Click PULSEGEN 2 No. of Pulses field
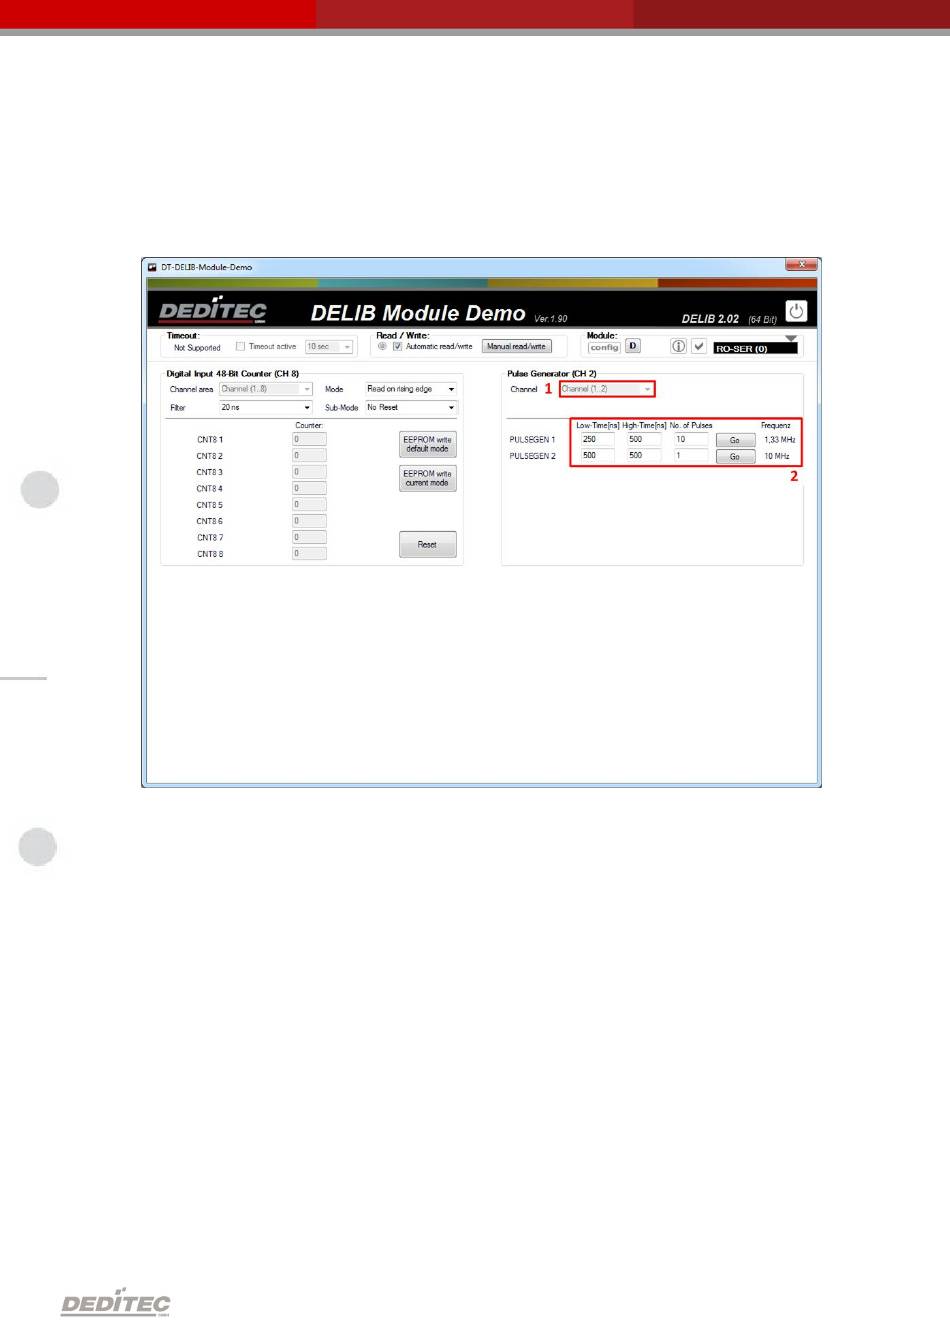Image resolution: width=950 pixels, height=1344 pixels. point(691,456)
